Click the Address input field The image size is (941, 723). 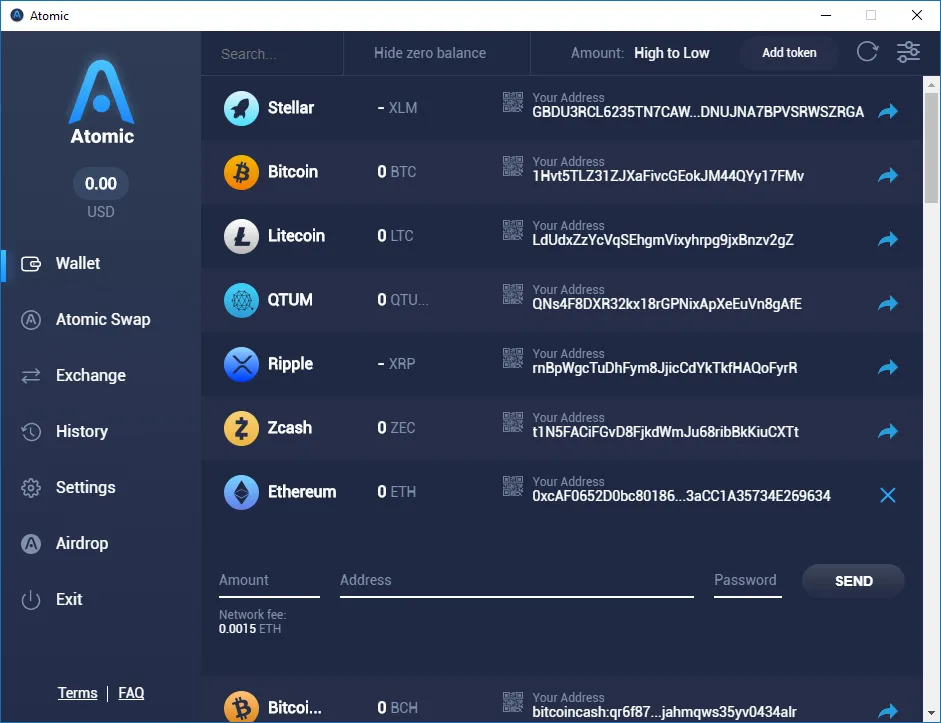tap(517, 581)
